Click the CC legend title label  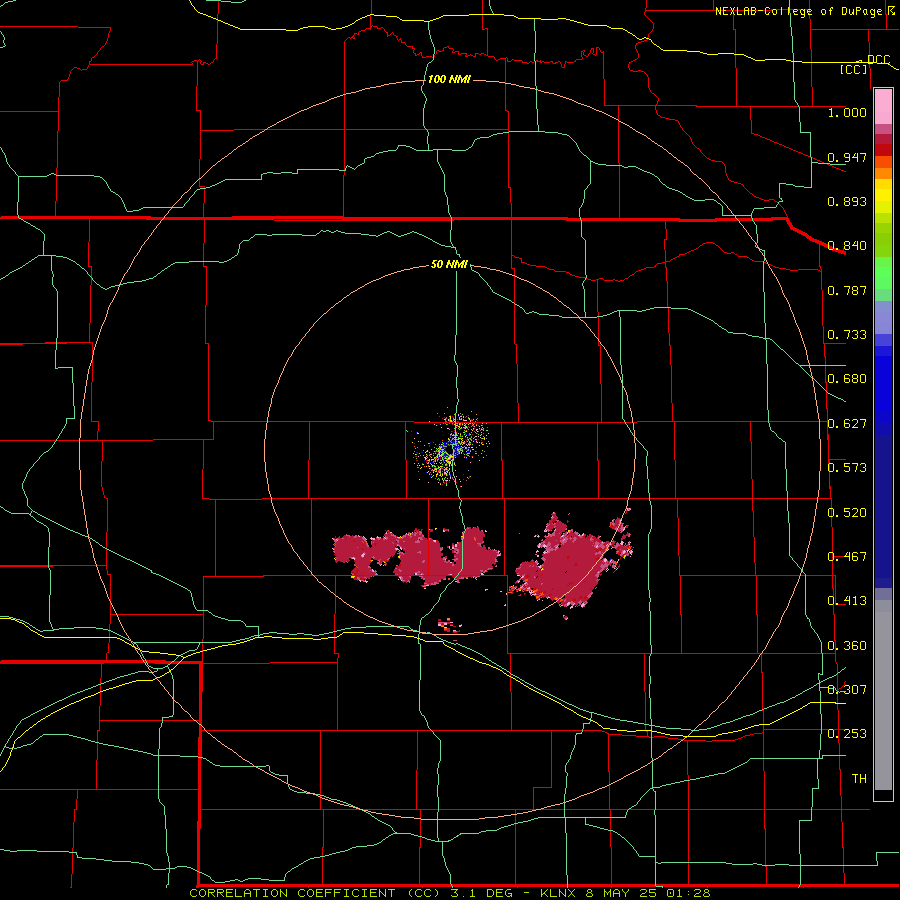point(854,69)
